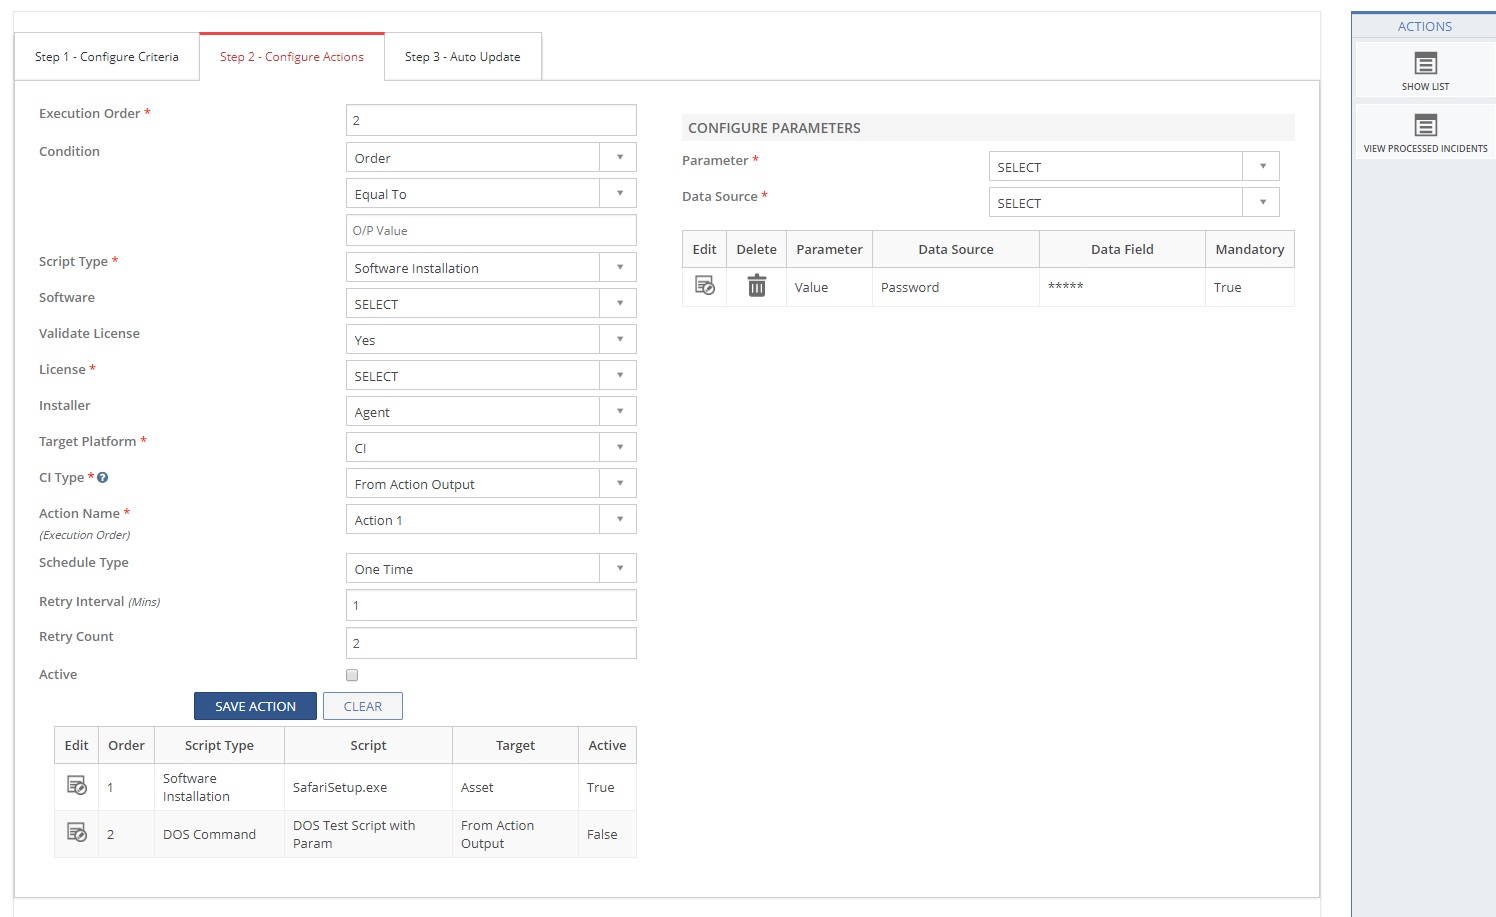Open the Parameter select dropdown
Screen dimensions: 1496x917
tap(1133, 166)
